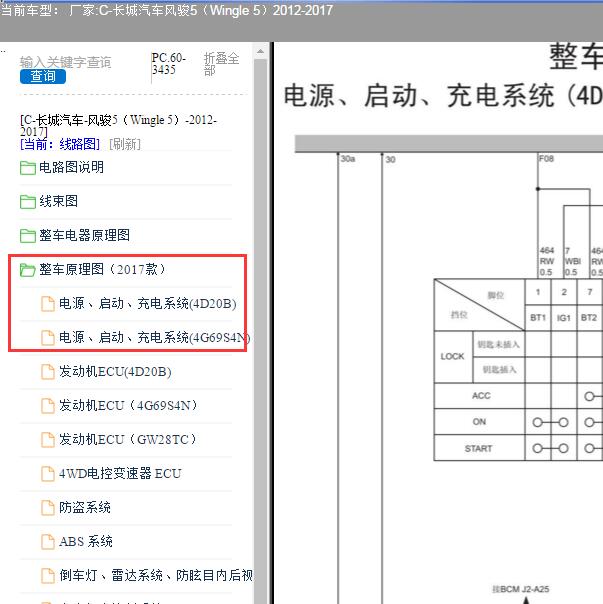Click the ON row in ignition table

pyautogui.click(x=479, y=422)
